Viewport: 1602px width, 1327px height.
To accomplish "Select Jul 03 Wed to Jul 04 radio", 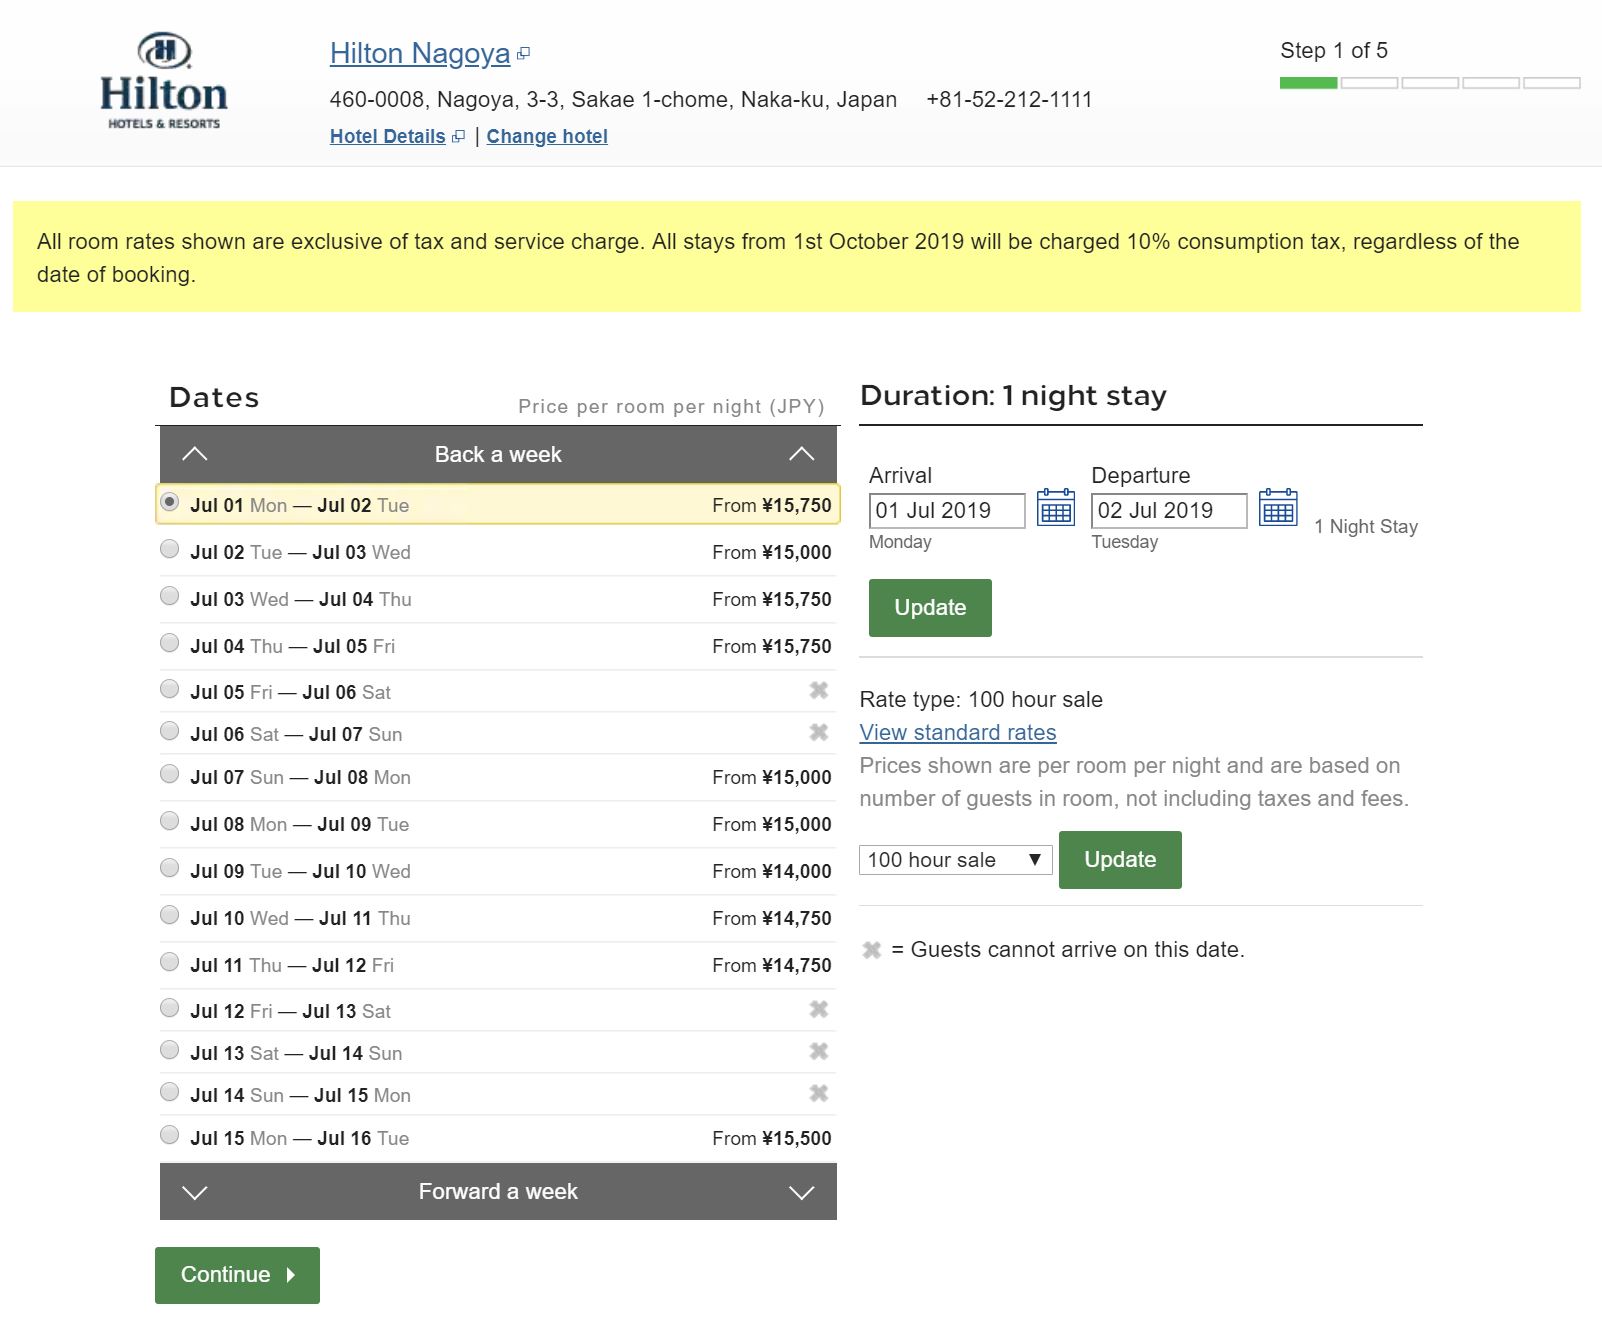I will click(x=170, y=596).
